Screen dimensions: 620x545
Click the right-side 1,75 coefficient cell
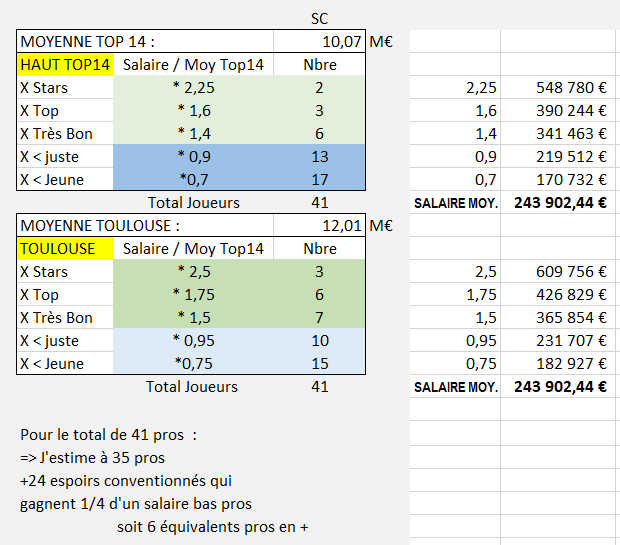coord(455,294)
